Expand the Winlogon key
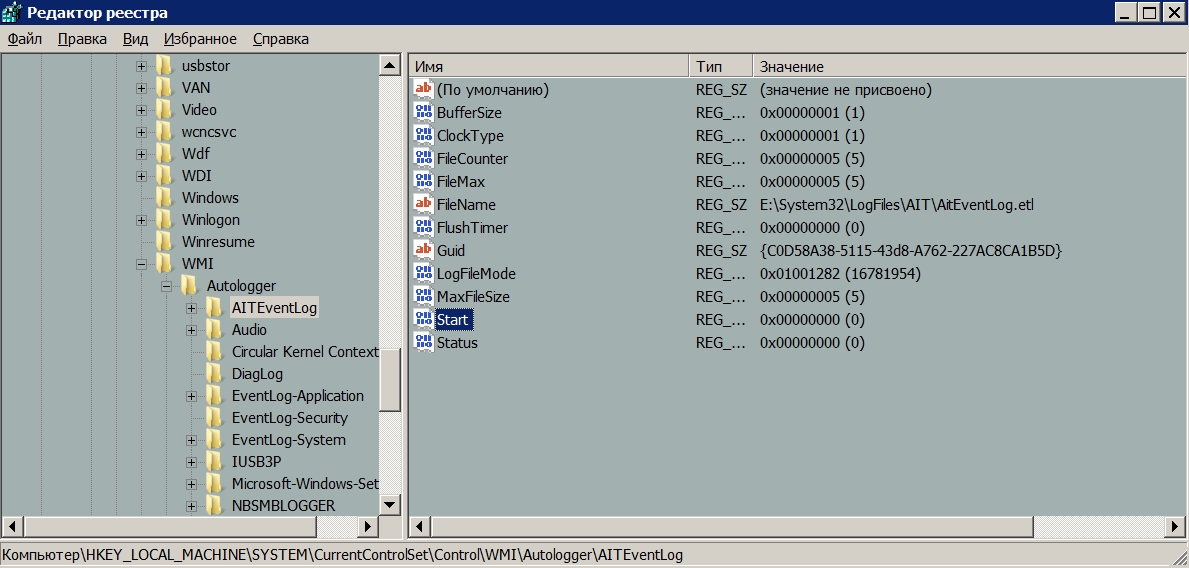 [x=141, y=221]
